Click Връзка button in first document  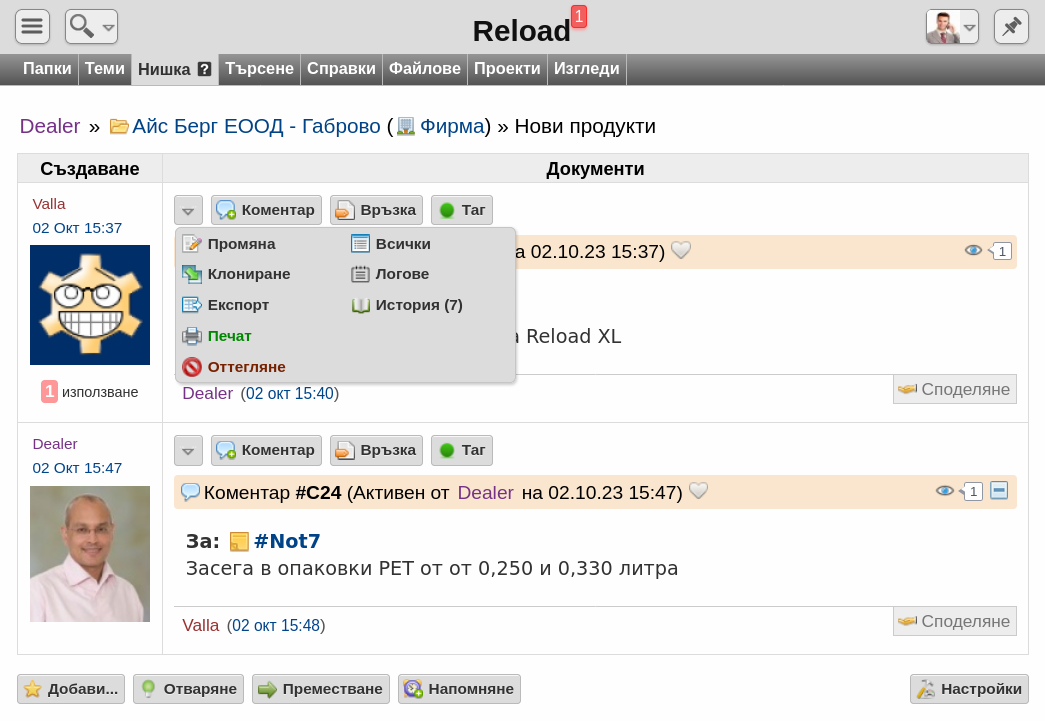tap(377, 210)
